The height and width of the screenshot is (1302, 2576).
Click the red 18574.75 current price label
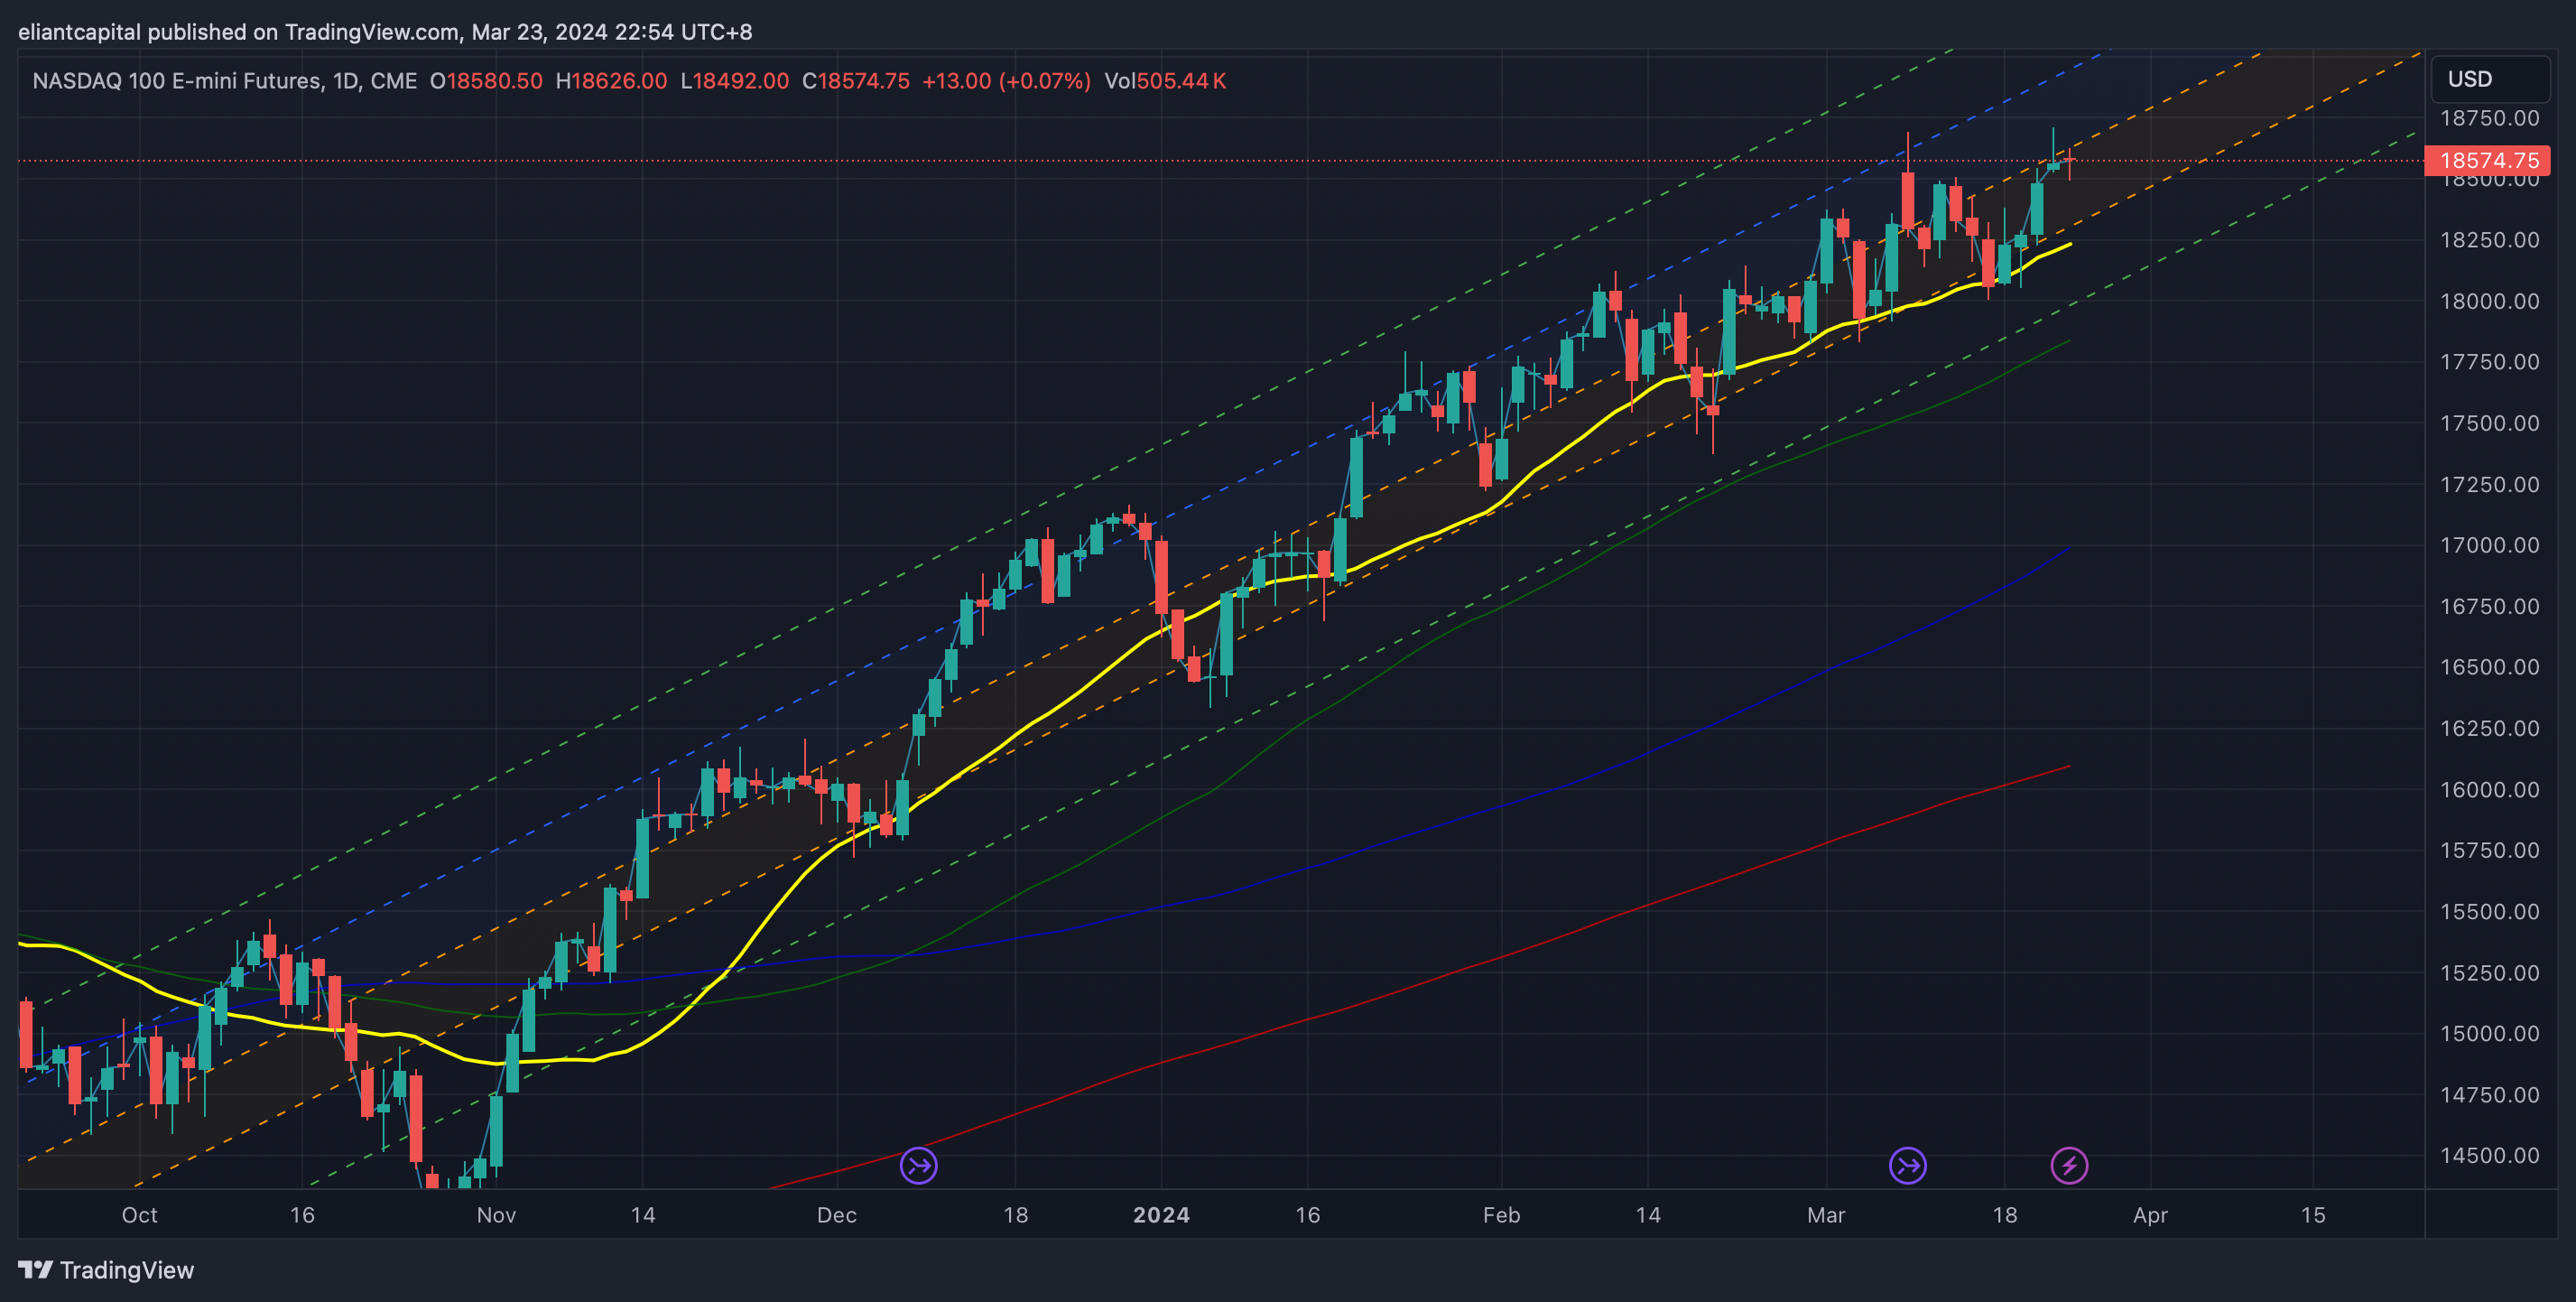(2487, 160)
